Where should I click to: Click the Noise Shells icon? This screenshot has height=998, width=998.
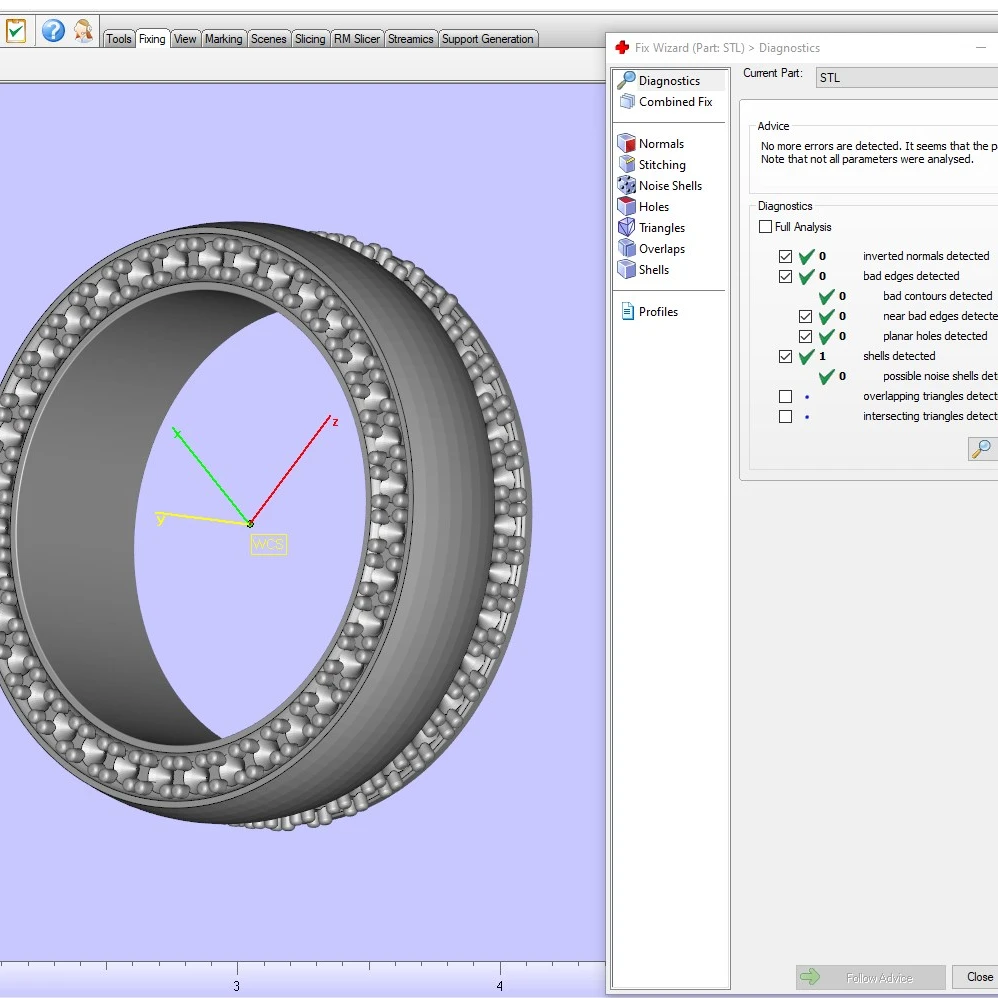click(x=626, y=185)
